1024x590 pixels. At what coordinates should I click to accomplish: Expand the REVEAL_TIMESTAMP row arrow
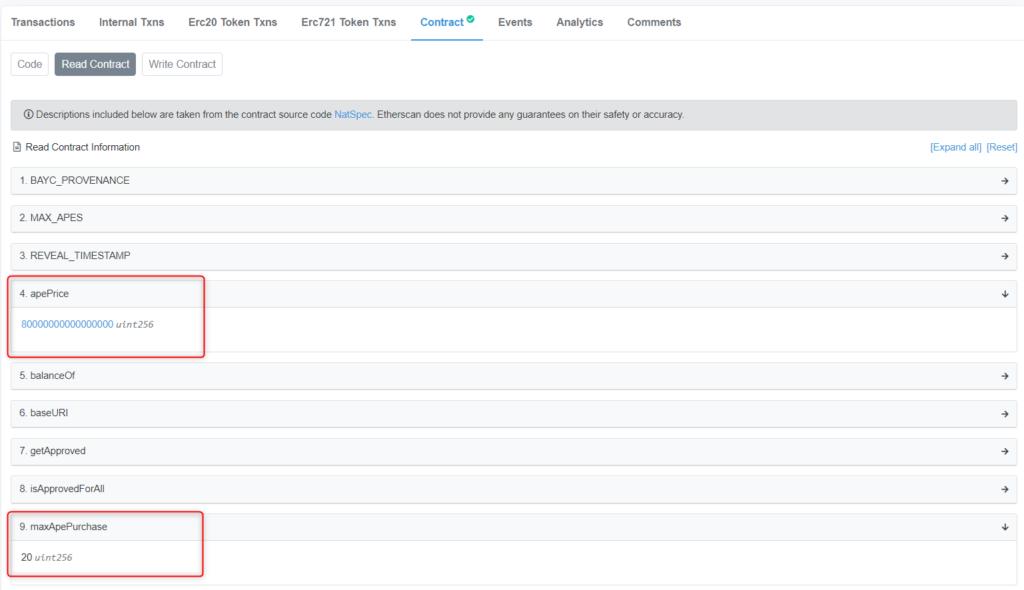click(x=1004, y=256)
